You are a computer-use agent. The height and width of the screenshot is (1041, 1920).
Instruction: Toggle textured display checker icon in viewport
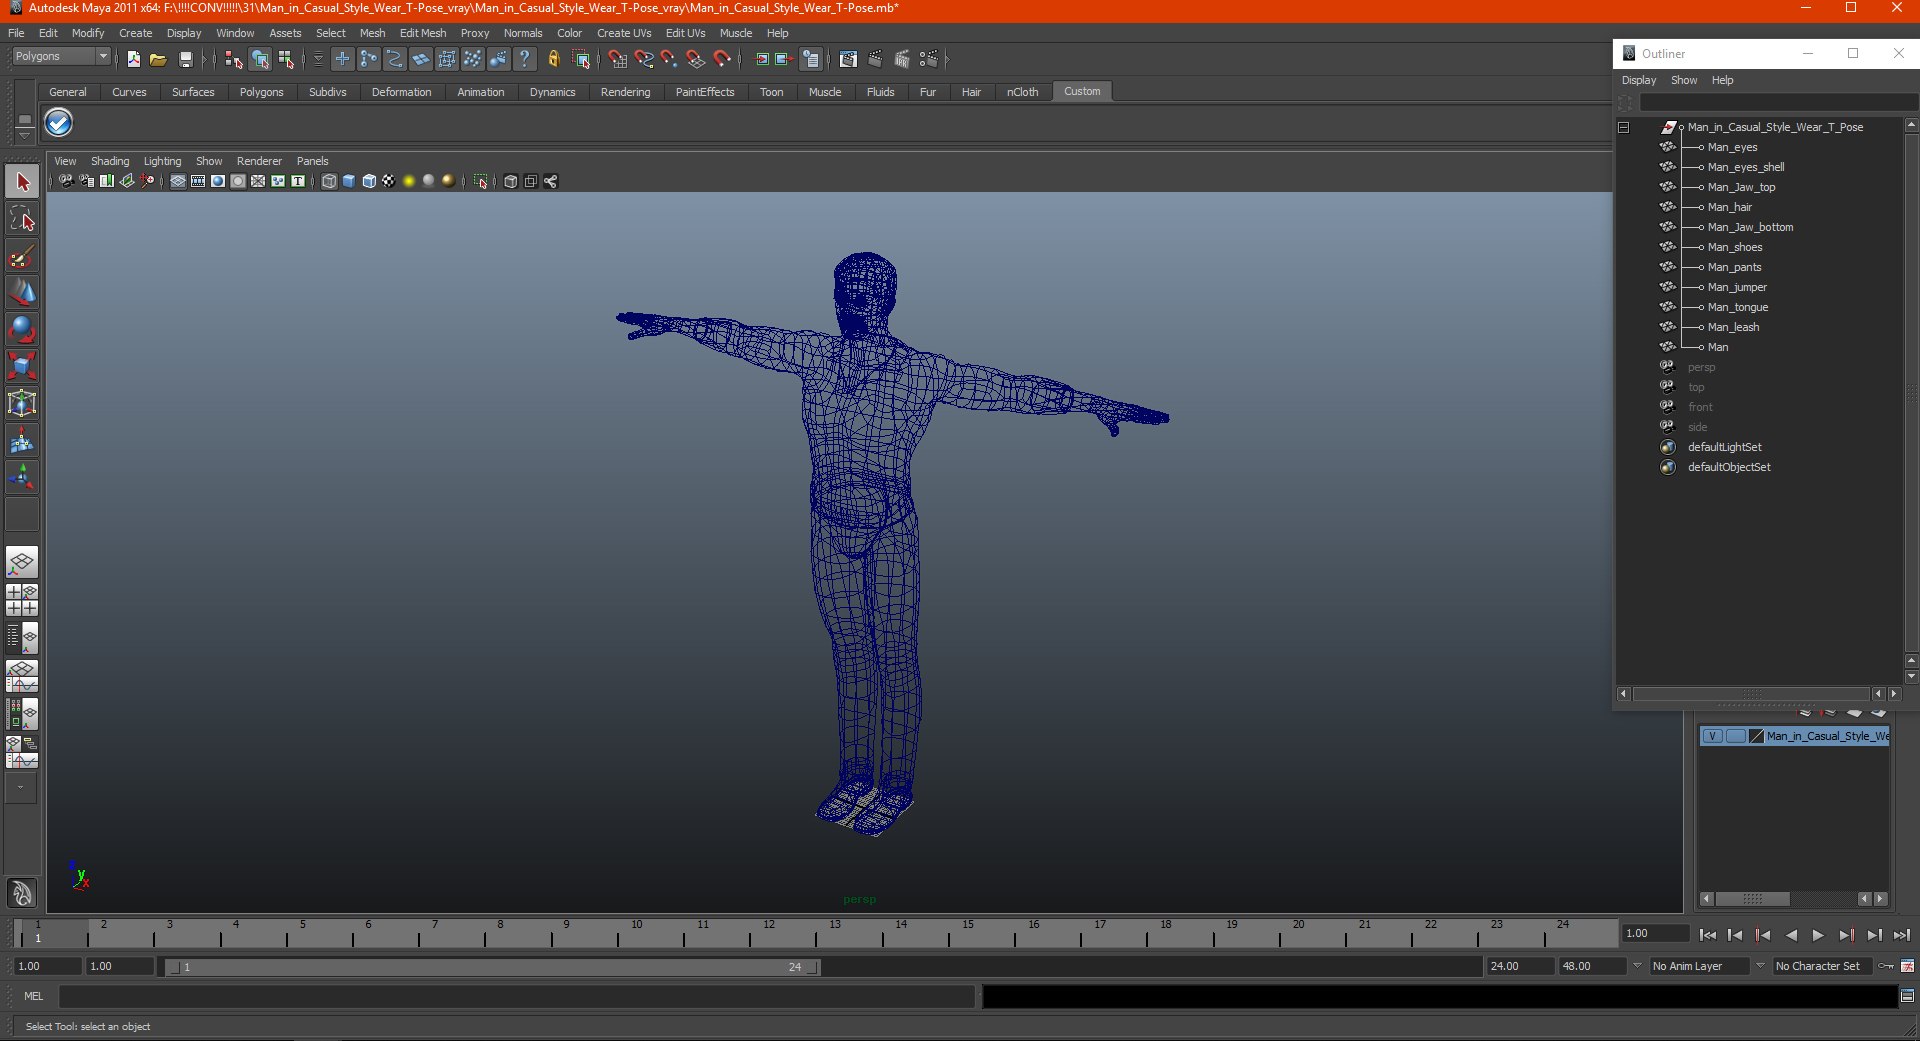tap(388, 181)
